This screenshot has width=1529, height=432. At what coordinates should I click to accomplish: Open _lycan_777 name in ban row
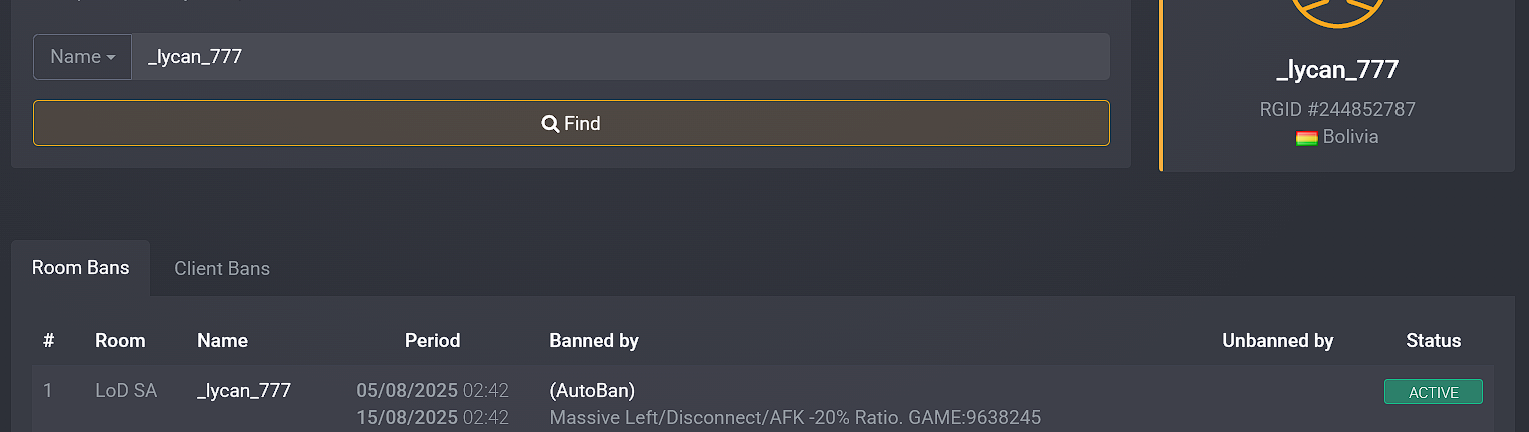coord(244,390)
